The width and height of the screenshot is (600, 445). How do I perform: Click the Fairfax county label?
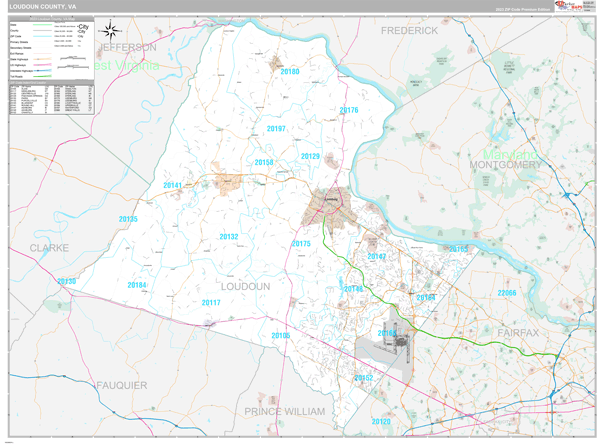517,331
